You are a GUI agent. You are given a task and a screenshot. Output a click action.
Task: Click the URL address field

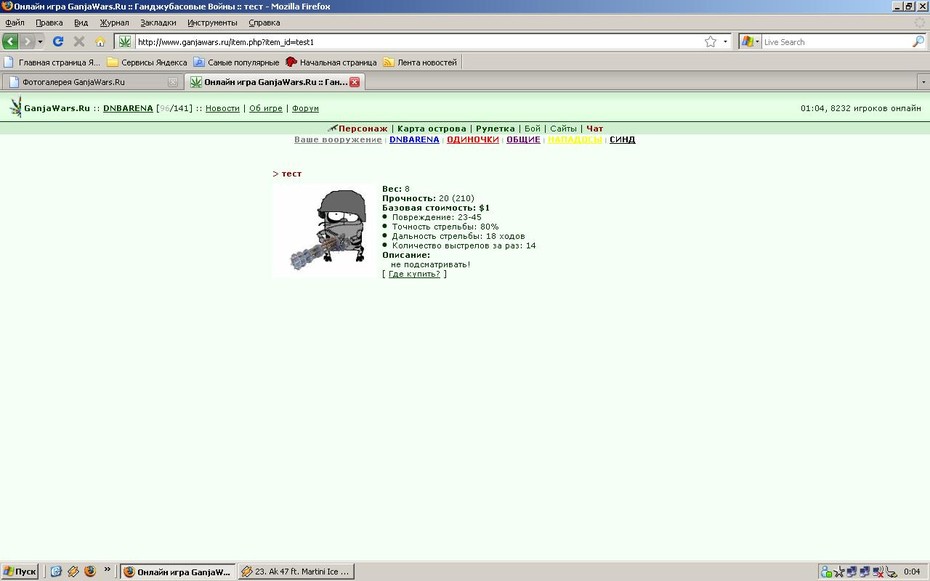click(418, 42)
